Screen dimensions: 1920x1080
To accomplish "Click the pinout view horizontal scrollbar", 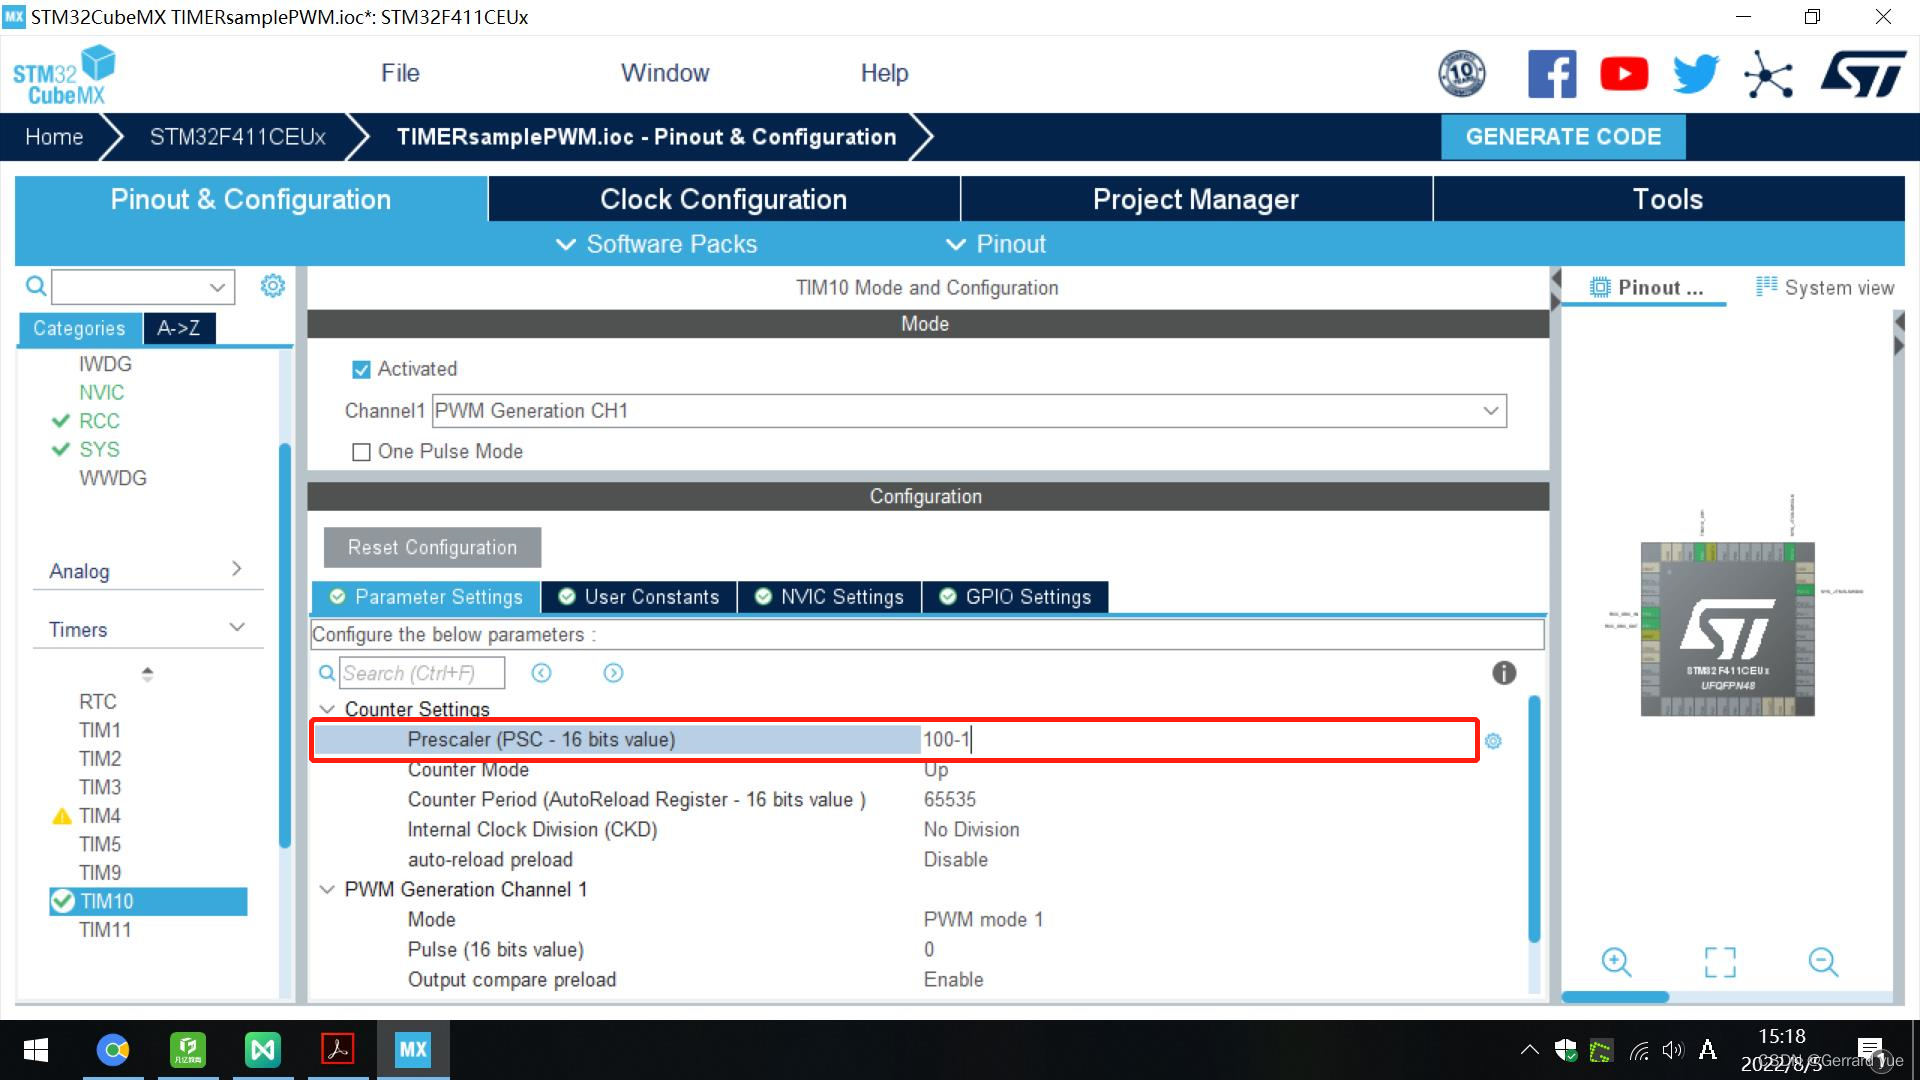I will 1615,997.
